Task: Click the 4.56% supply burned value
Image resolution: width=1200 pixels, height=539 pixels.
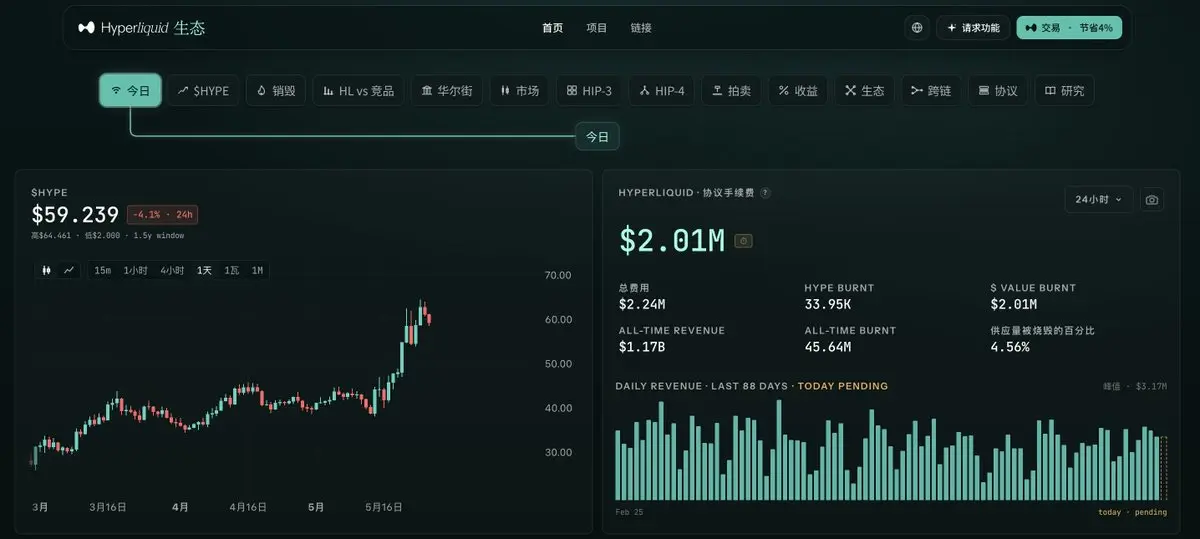Action: coord(1010,347)
